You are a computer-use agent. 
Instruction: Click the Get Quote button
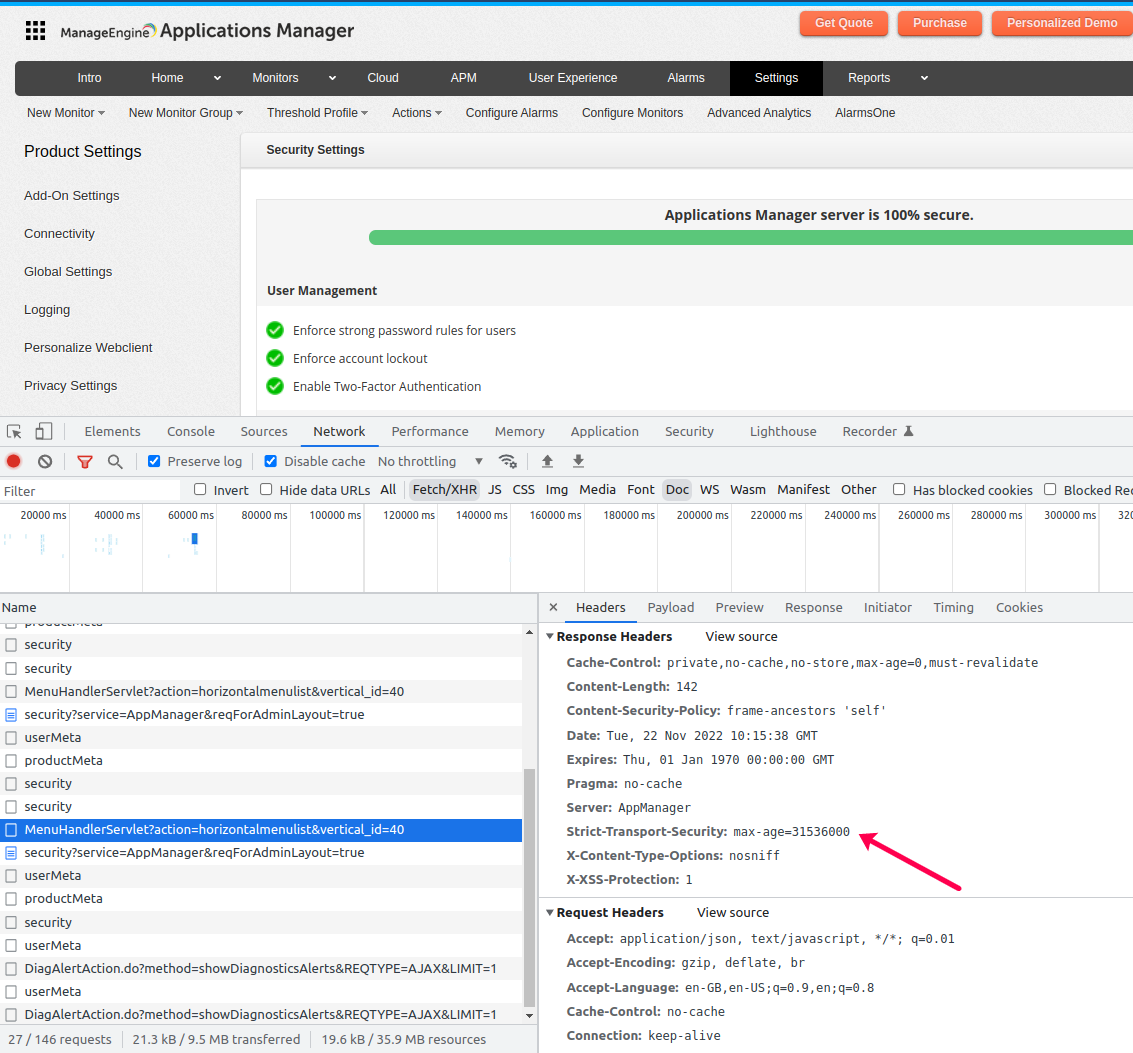(843, 23)
